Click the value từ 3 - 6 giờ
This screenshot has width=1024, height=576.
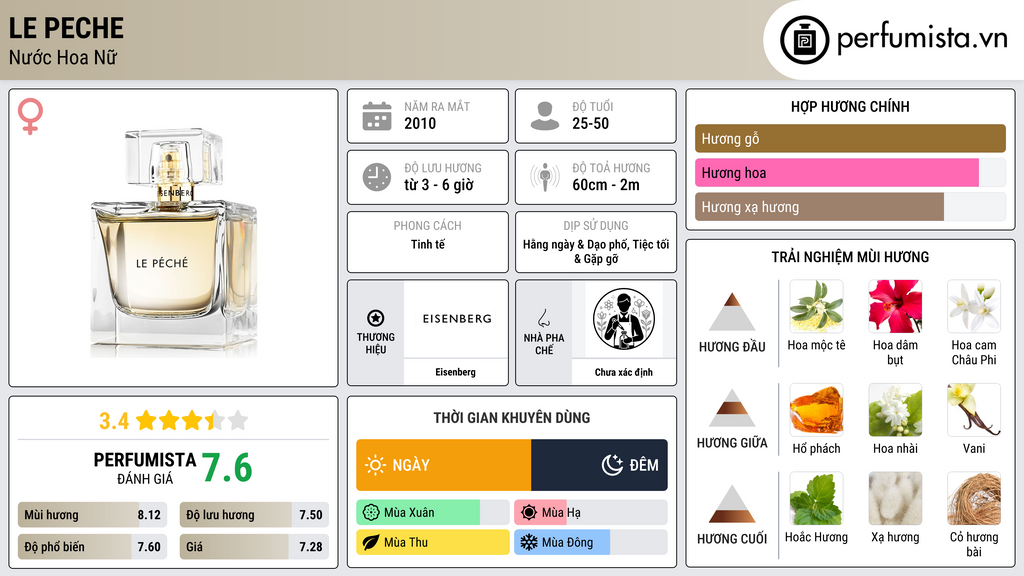[439, 185]
